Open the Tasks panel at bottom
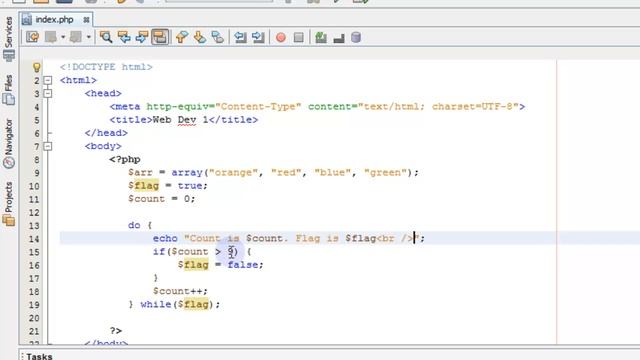 pos(39,356)
